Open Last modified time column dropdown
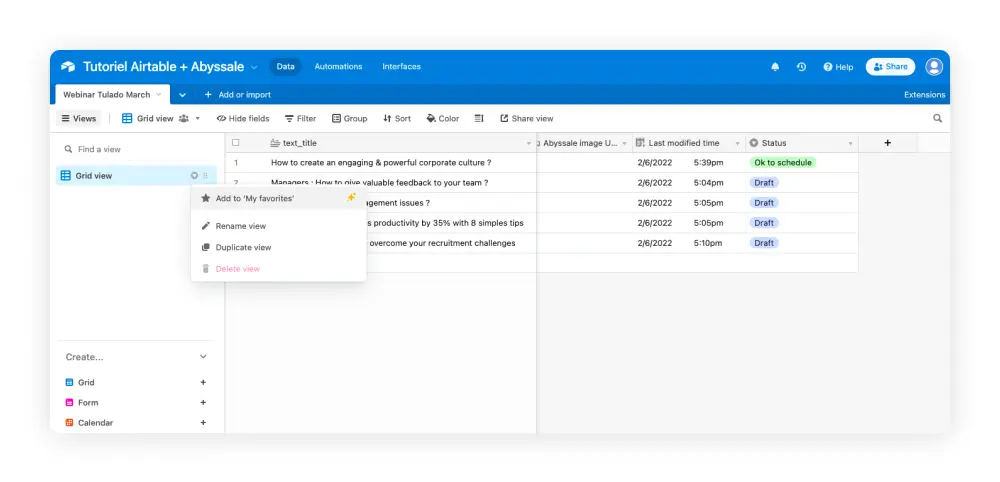Screen dimensions: 1000x482 738,143
